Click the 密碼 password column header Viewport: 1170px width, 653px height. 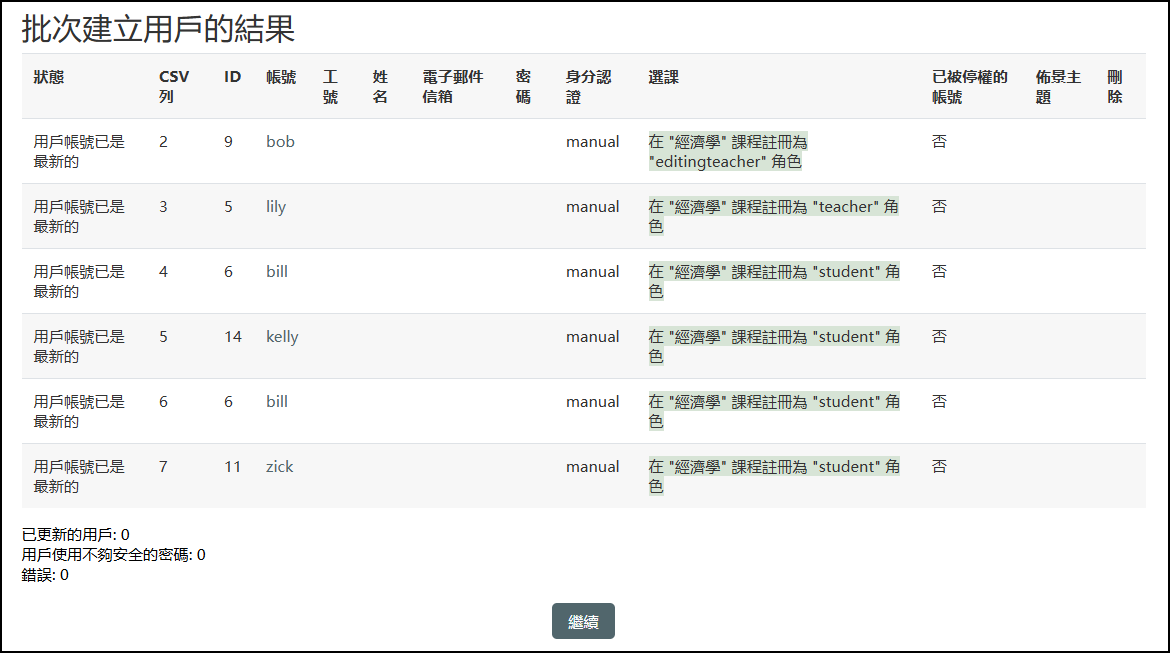(521, 84)
